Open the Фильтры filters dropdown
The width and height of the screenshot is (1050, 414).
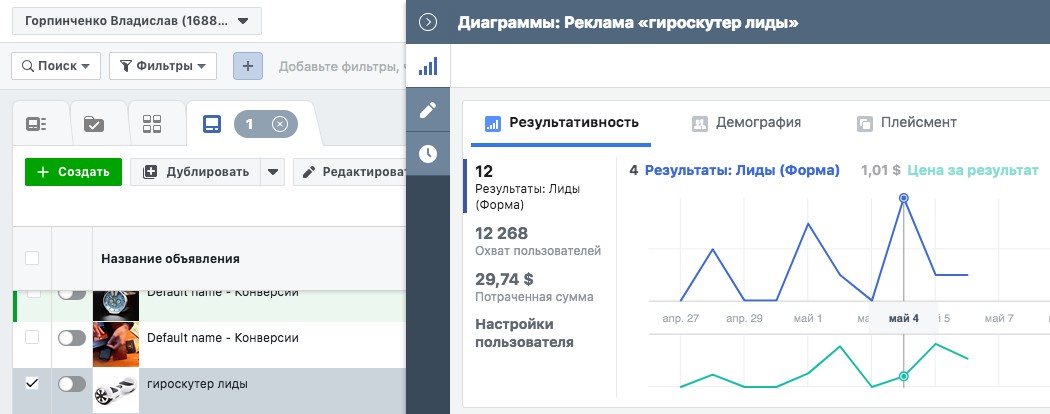[163, 66]
